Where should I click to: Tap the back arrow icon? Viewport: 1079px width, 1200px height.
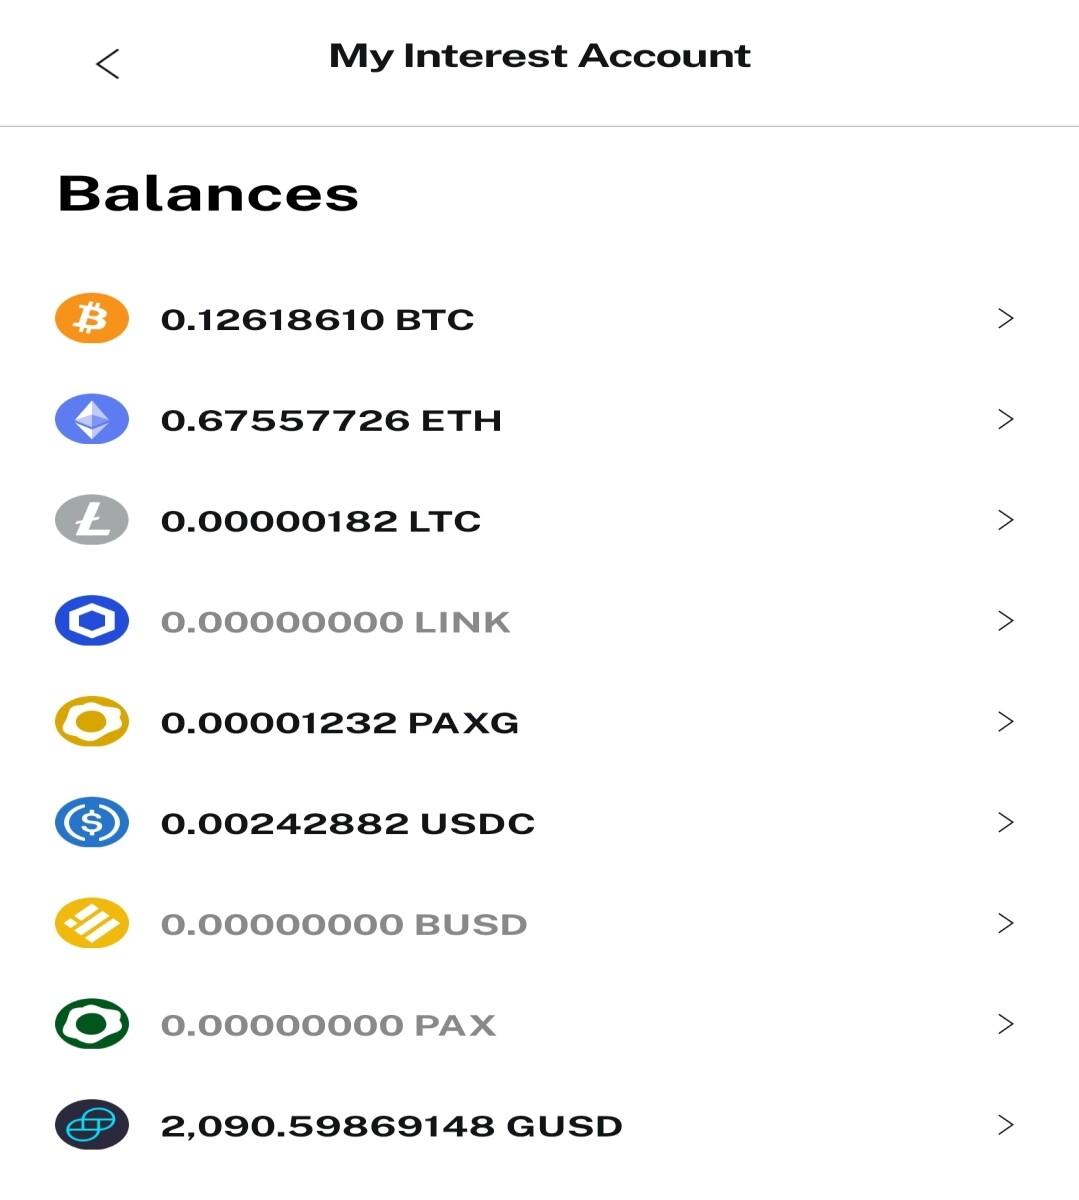coord(107,64)
